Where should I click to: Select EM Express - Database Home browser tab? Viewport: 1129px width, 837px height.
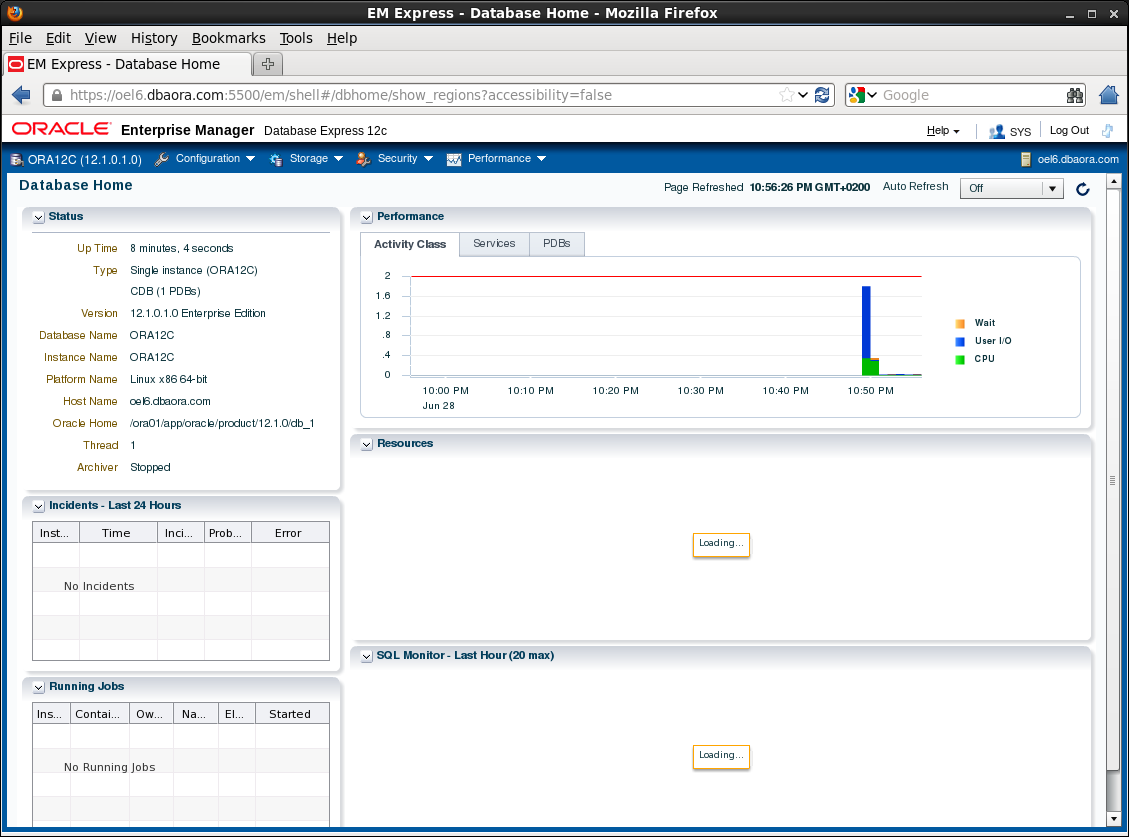tap(128, 64)
